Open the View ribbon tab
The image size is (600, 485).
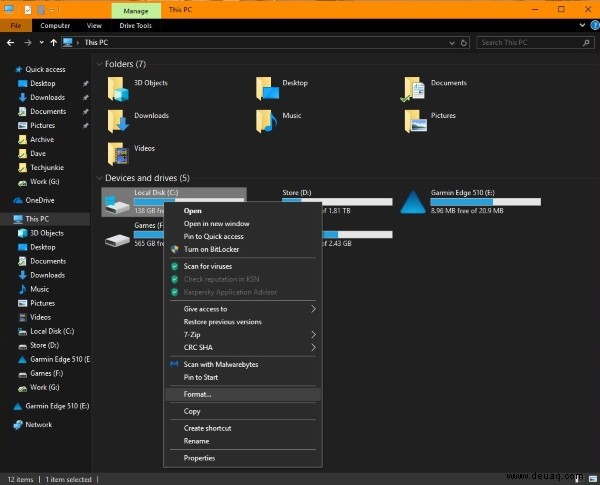94,26
